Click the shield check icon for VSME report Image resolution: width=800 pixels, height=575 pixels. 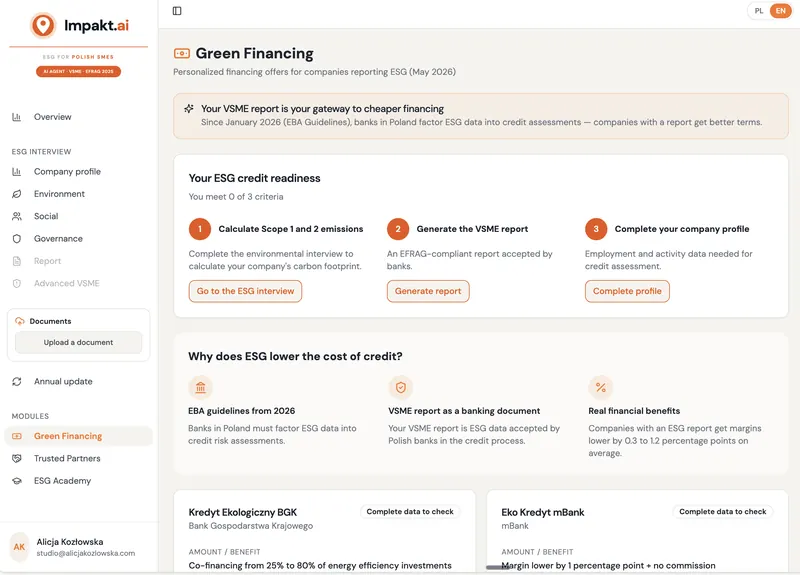click(x=401, y=387)
